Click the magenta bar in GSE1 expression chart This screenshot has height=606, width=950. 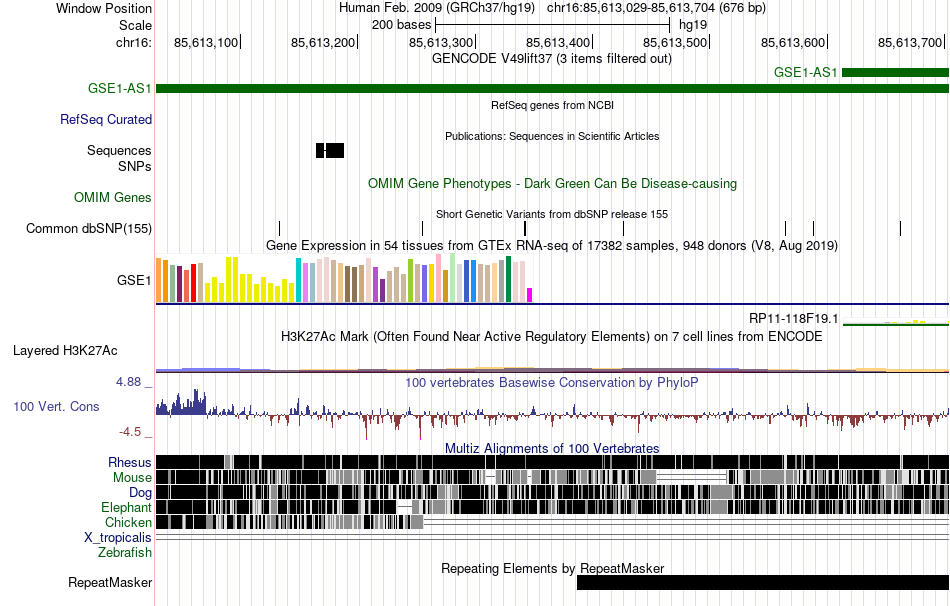tap(529, 295)
